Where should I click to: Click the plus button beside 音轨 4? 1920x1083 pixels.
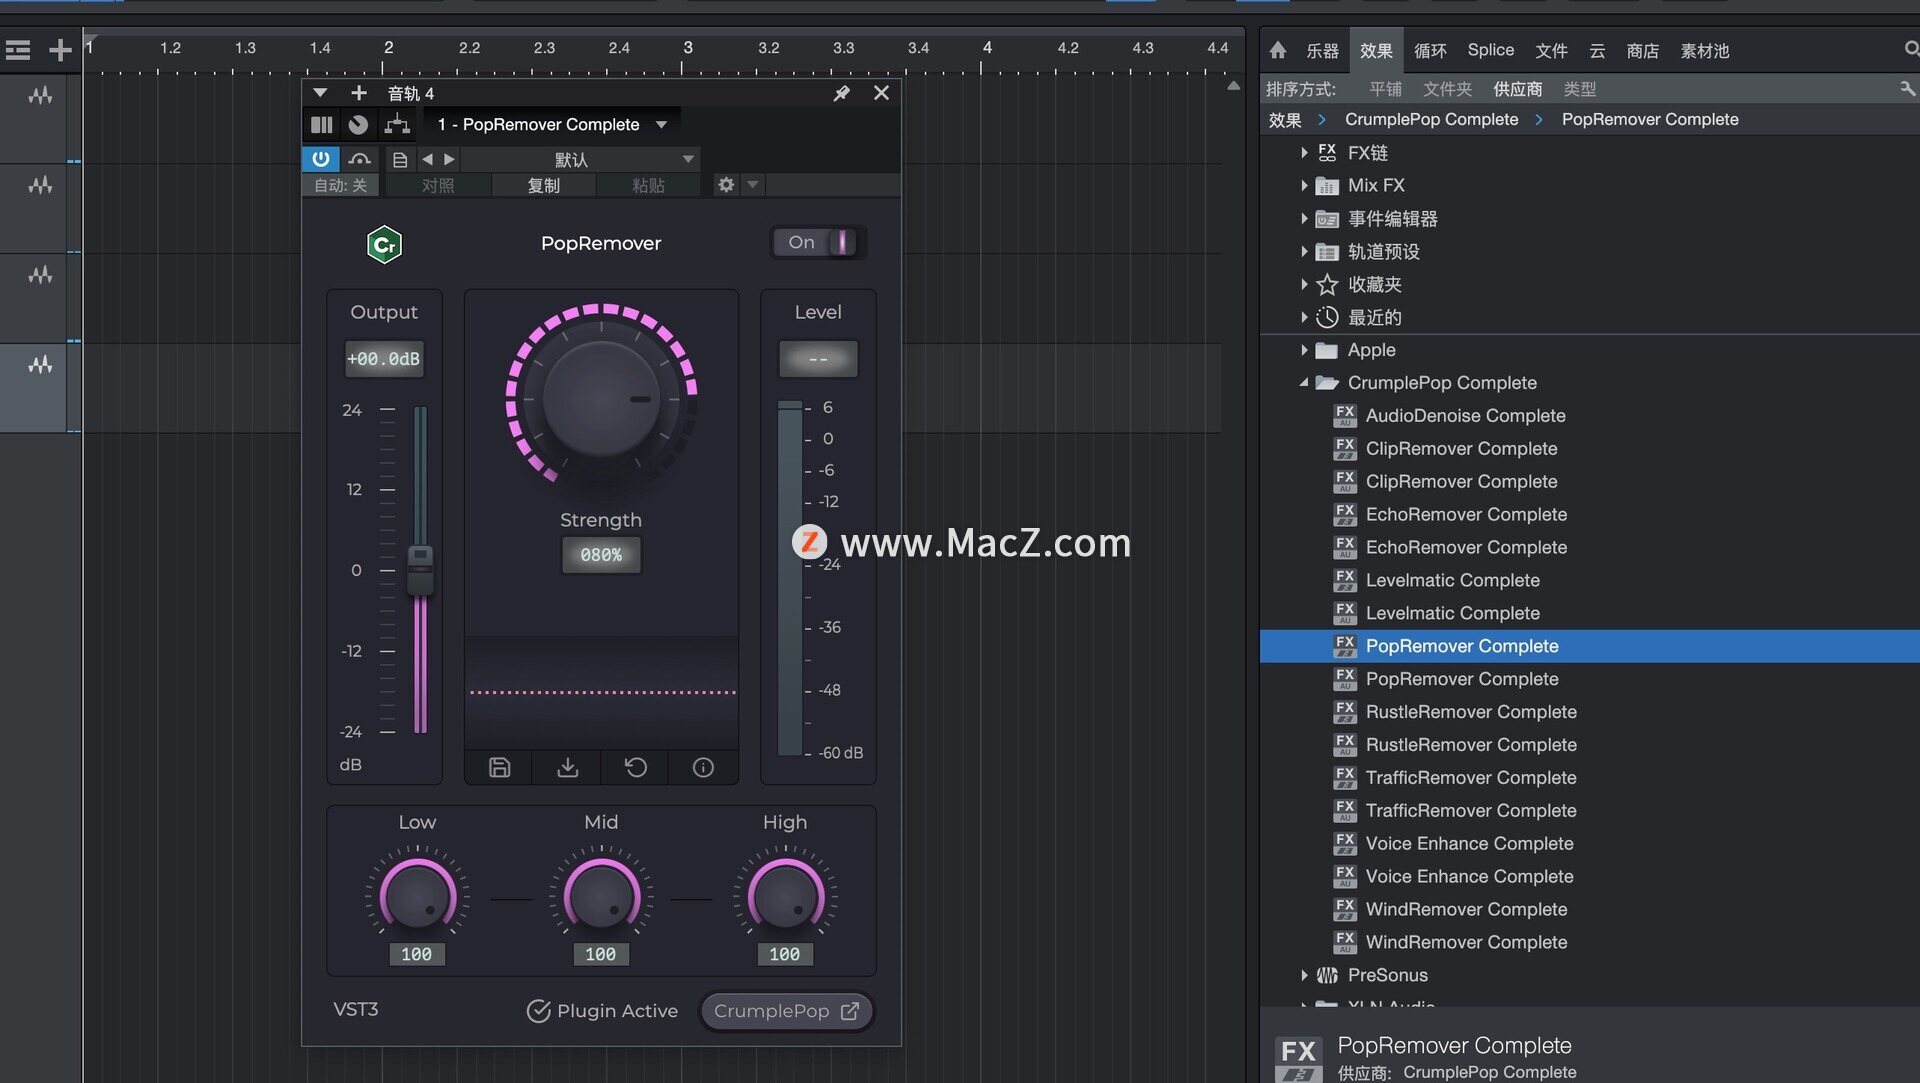[x=358, y=93]
